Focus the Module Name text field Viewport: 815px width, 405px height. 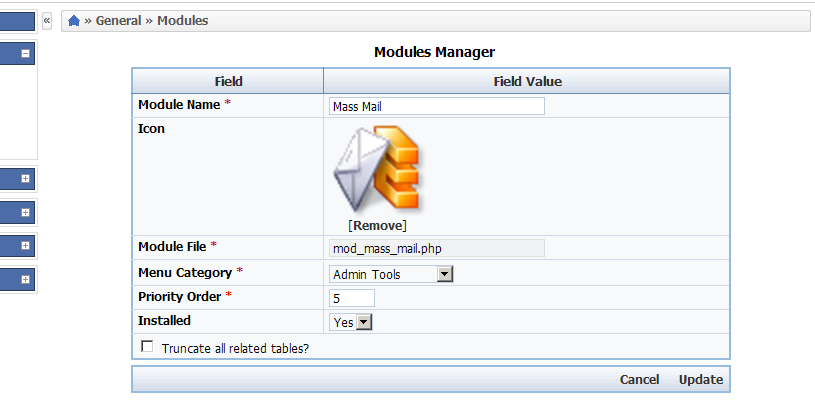point(437,106)
